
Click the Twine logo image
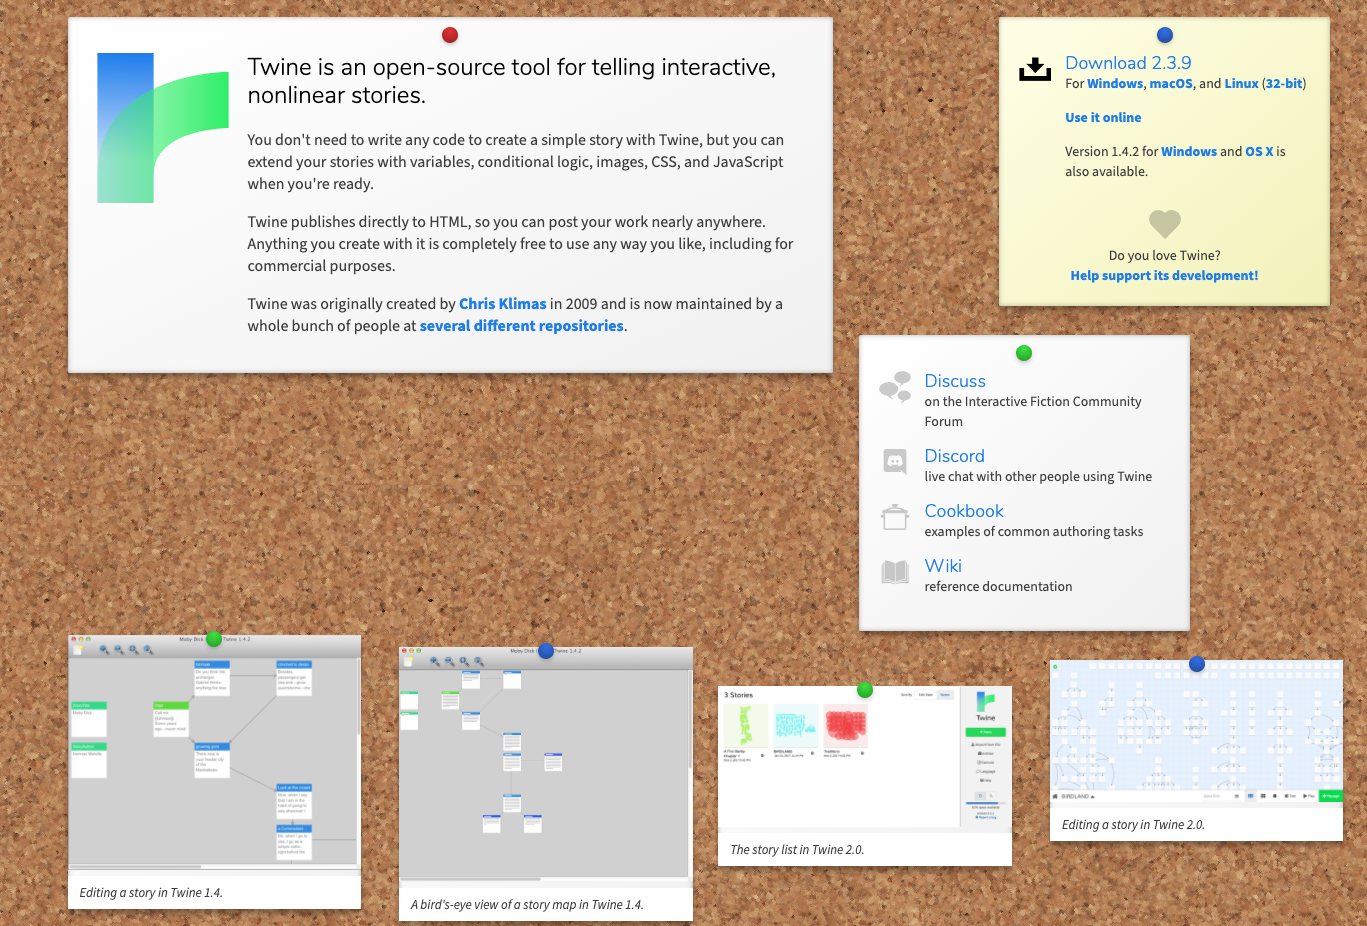click(163, 128)
